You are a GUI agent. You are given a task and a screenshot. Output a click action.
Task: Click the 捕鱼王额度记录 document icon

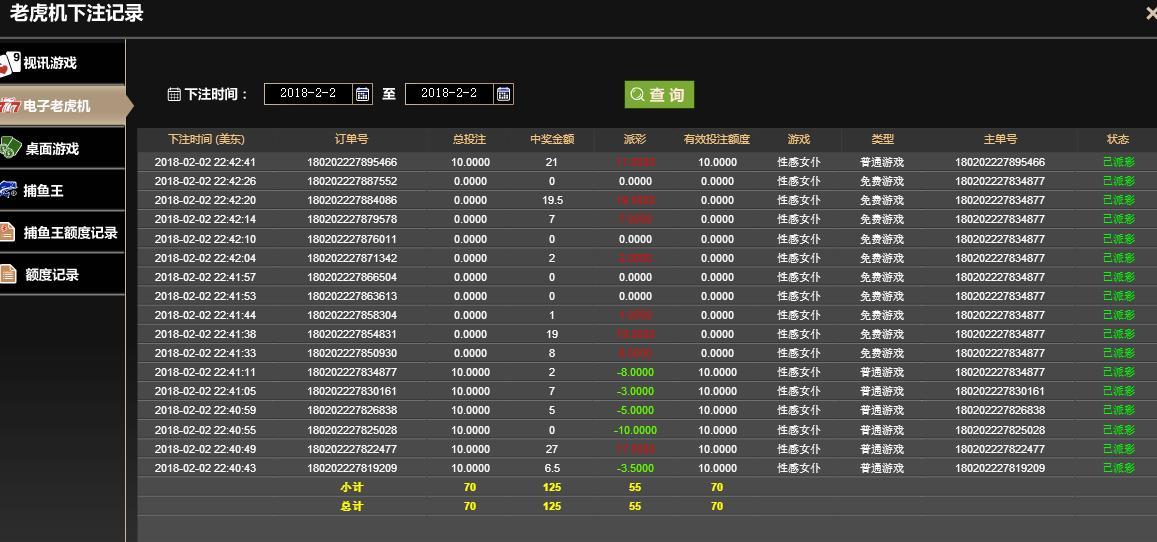click(8, 232)
